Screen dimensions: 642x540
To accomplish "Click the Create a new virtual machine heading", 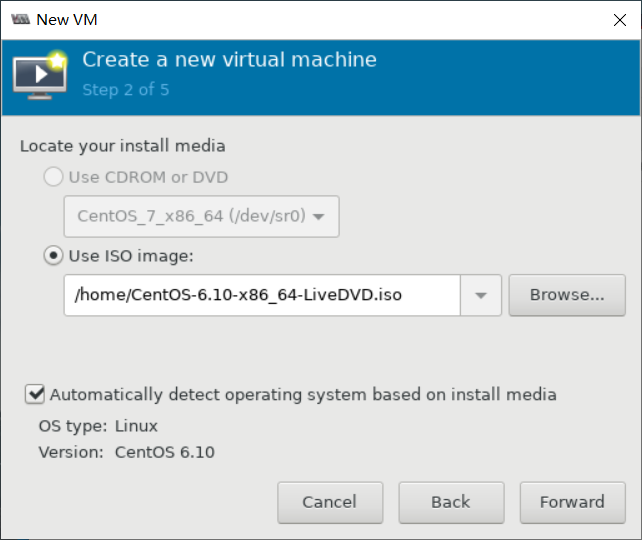I will point(229,60).
